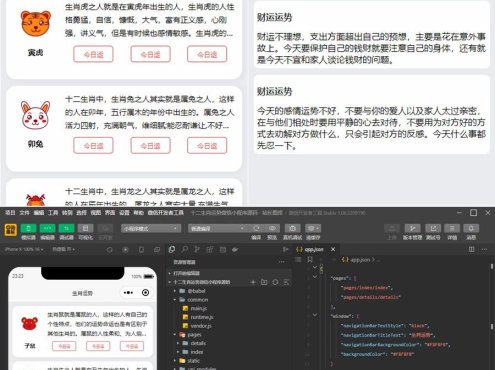495x370 pixels.
Task: Collapse the common folder
Action: [230, 300]
